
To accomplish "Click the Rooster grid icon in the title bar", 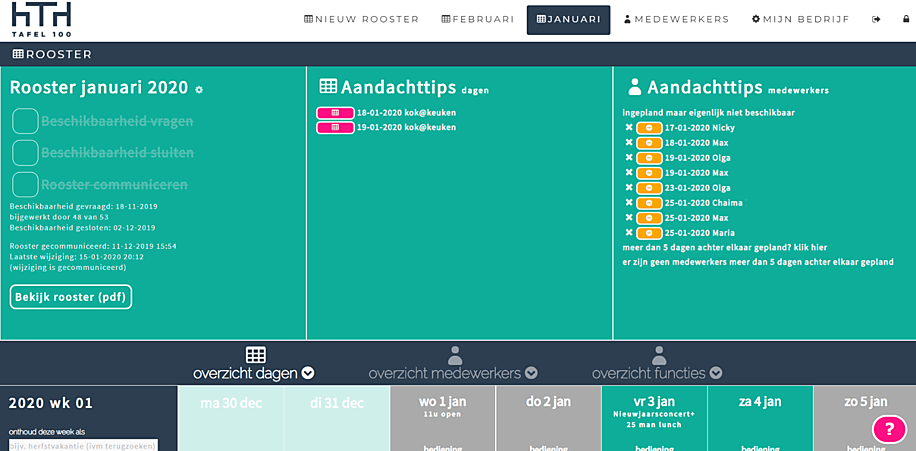I will click(x=18, y=54).
